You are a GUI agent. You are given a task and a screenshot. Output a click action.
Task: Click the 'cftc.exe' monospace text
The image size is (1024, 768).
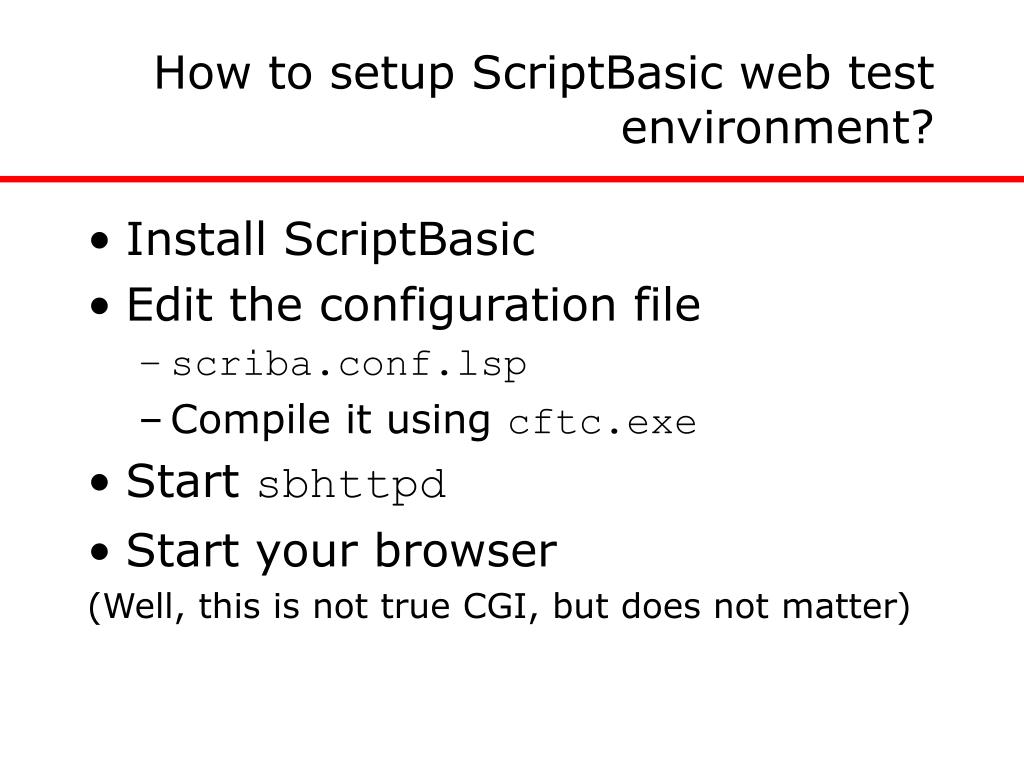(x=601, y=423)
